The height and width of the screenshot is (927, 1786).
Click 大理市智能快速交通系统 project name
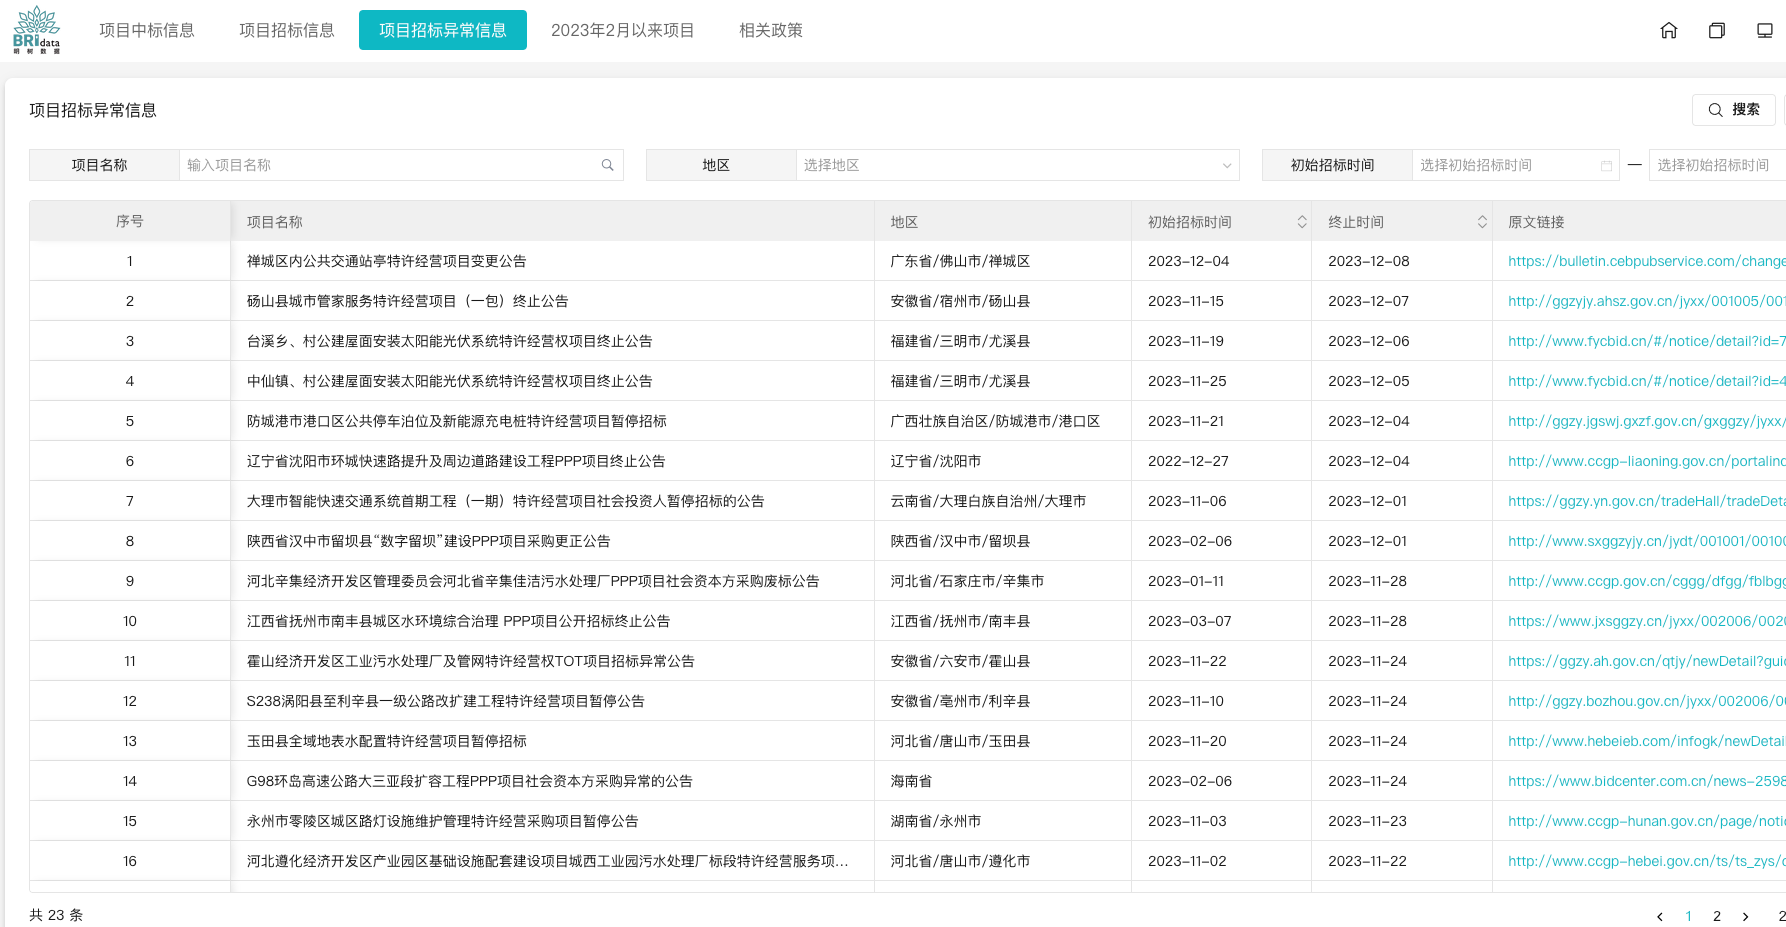click(x=505, y=501)
